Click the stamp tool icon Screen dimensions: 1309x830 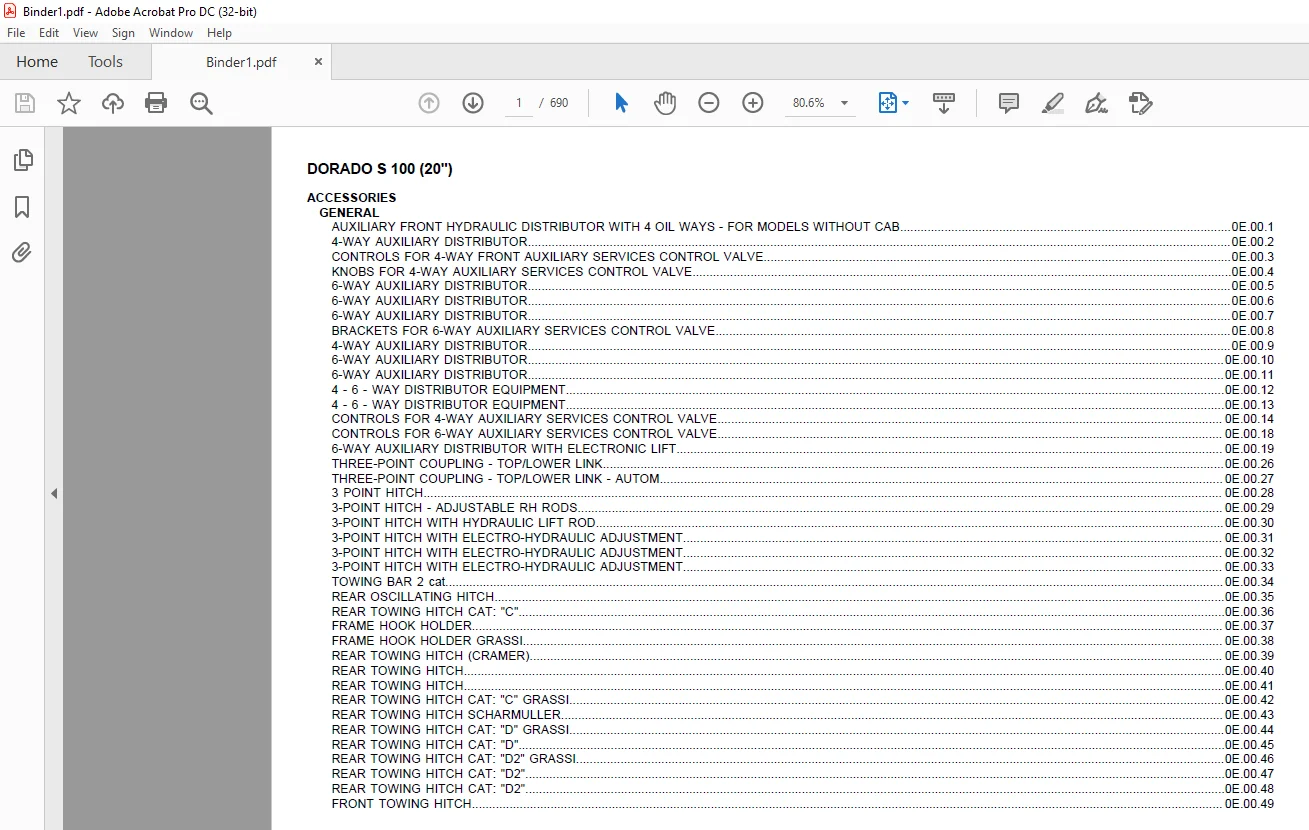[1140, 103]
